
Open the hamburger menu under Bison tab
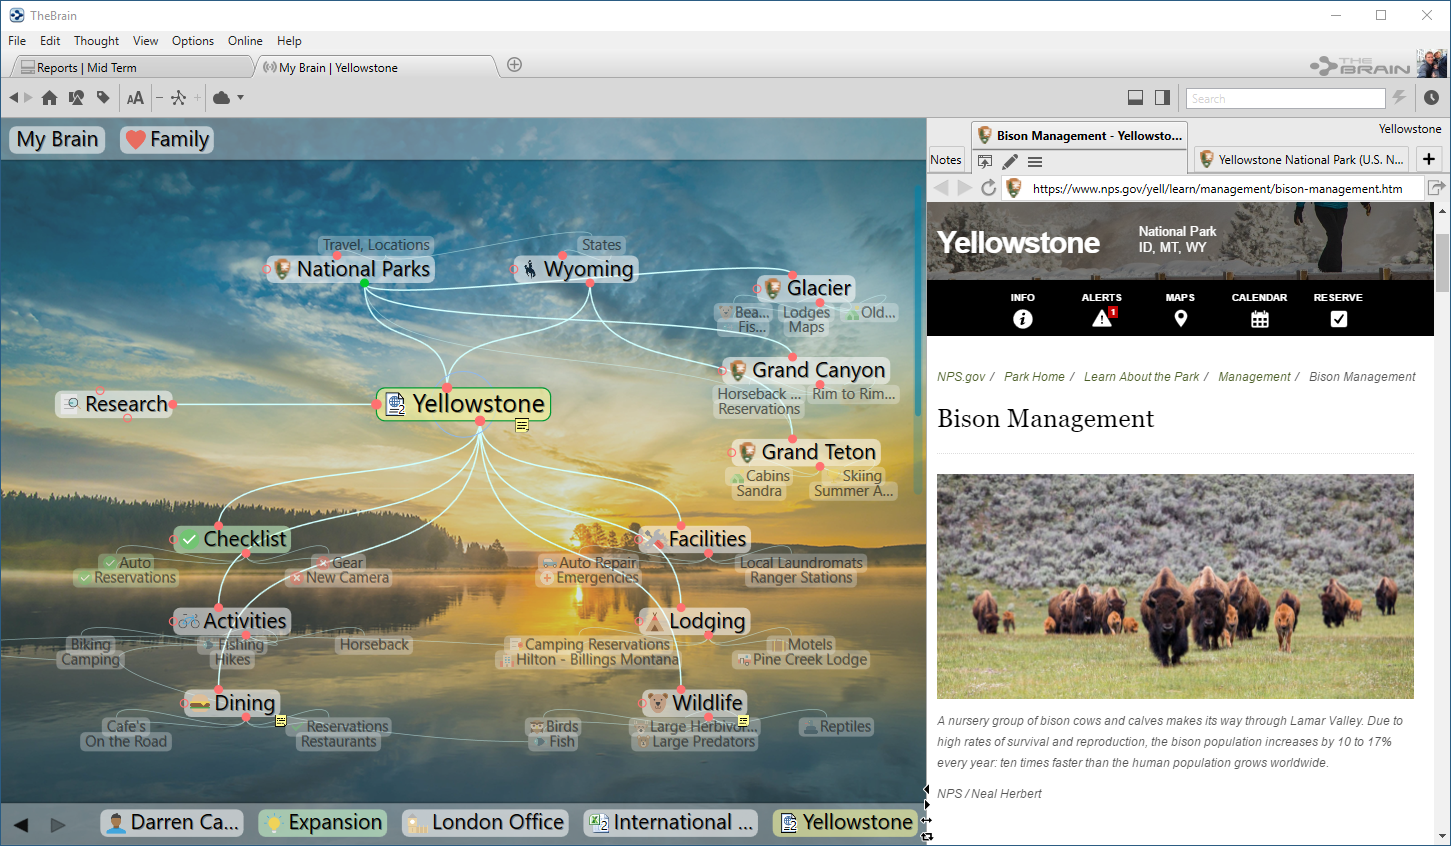[x=1035, y=161]
